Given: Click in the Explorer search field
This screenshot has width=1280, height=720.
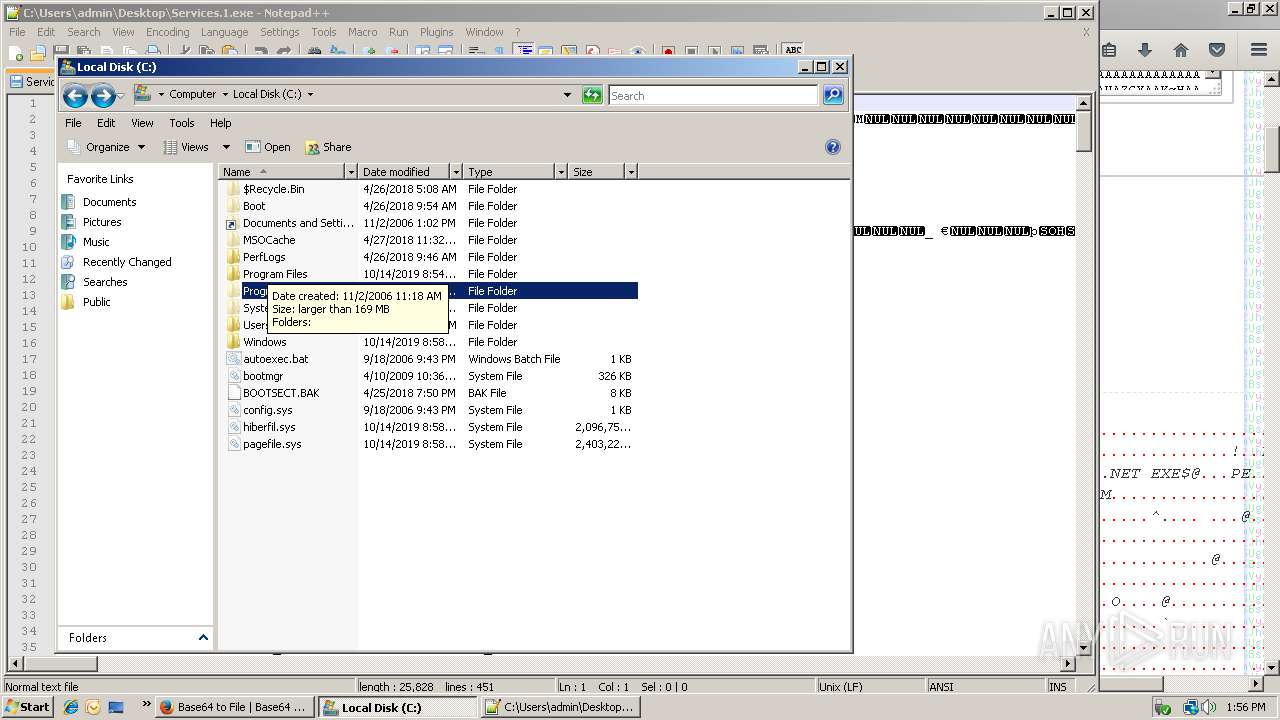Looking at the screenshot, I should click(713, 95).
